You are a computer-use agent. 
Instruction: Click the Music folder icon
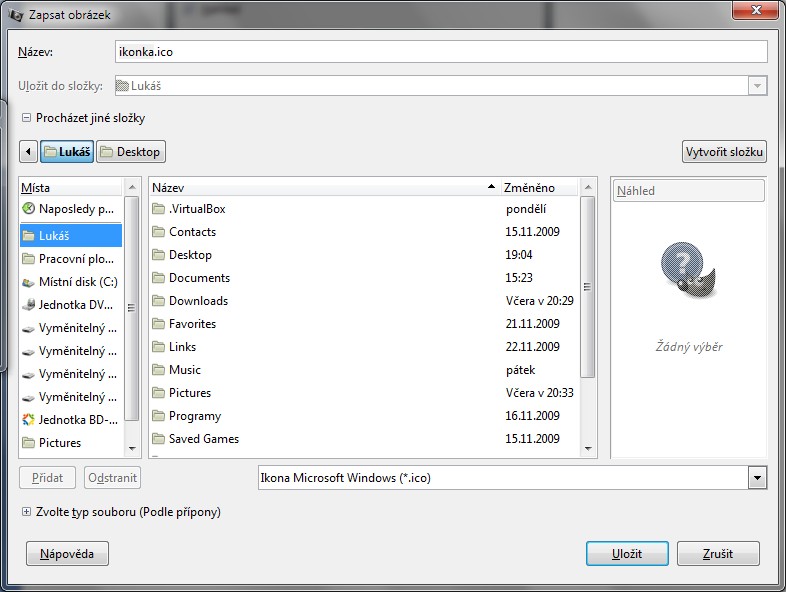pyautogui.click(x=158, y=370)
